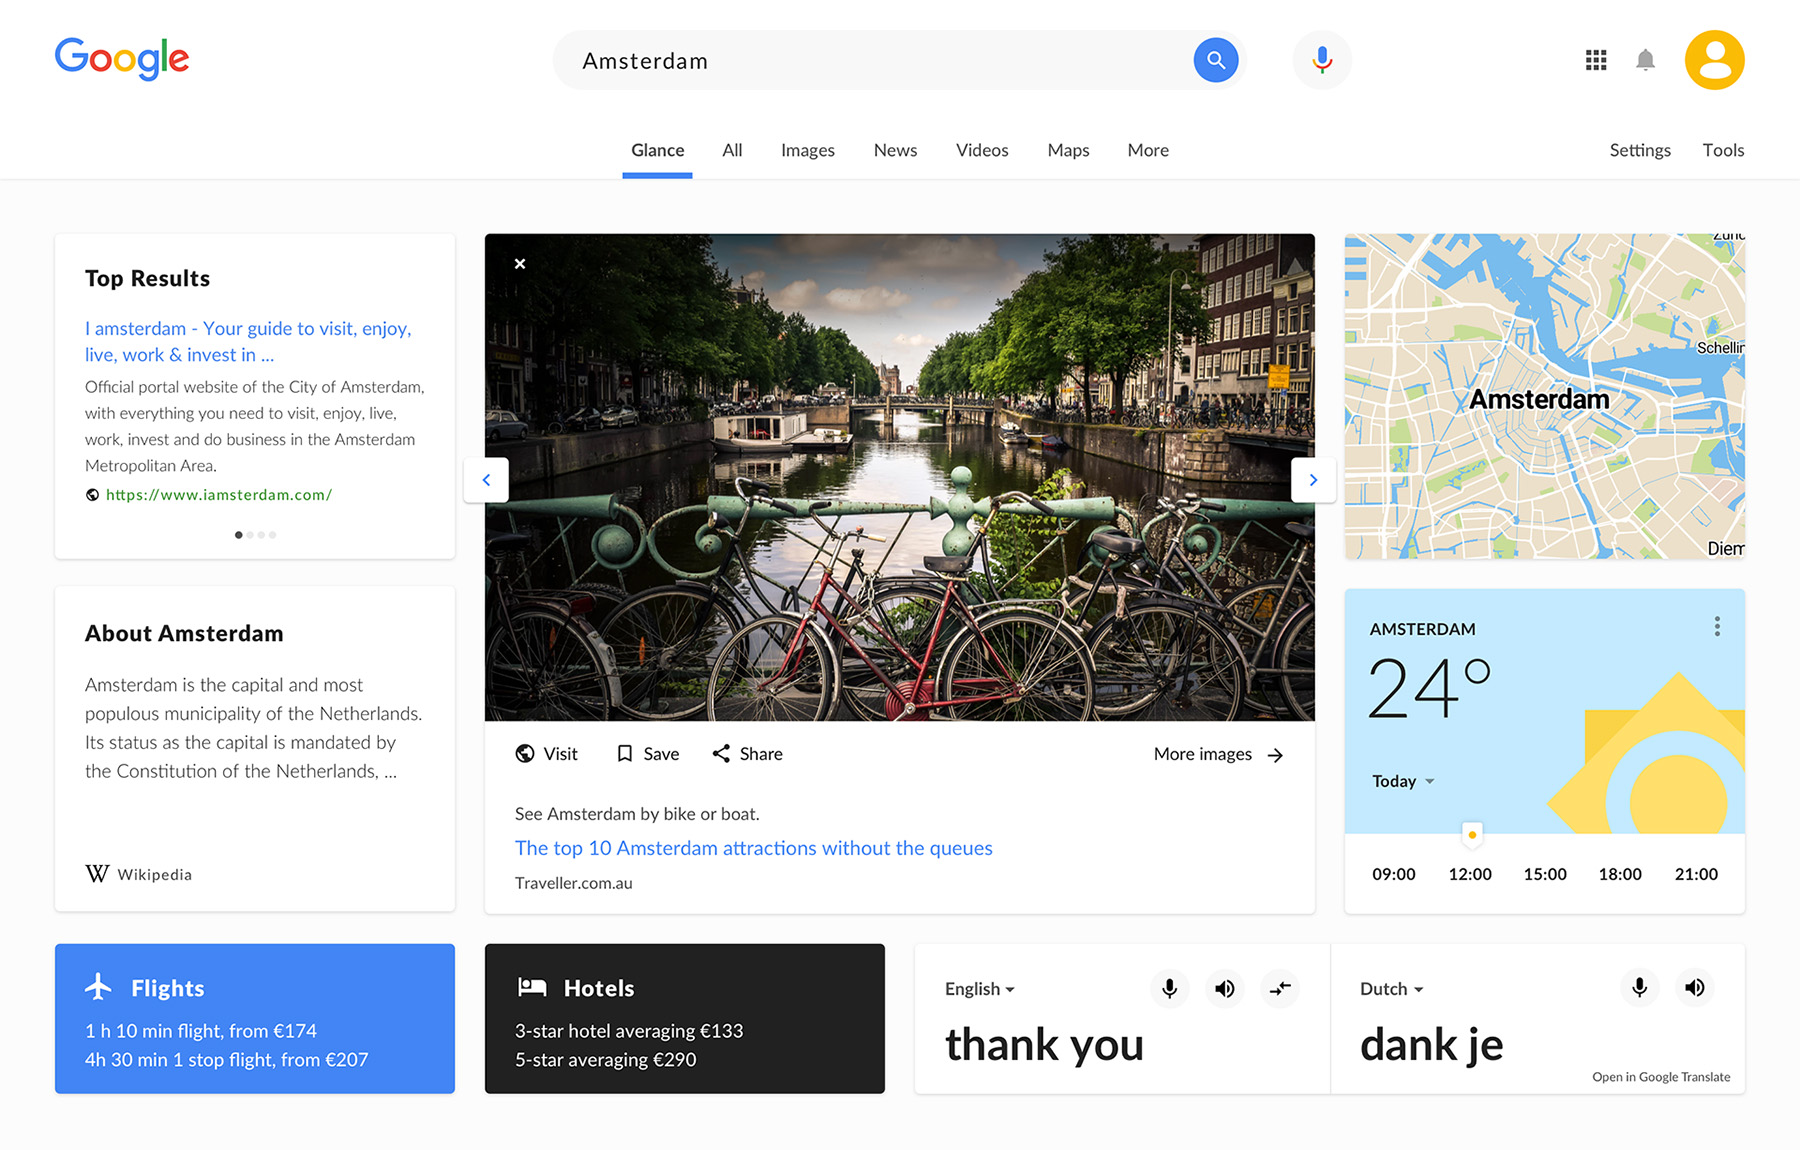Show previous image in carousel

tap(486, 480)
